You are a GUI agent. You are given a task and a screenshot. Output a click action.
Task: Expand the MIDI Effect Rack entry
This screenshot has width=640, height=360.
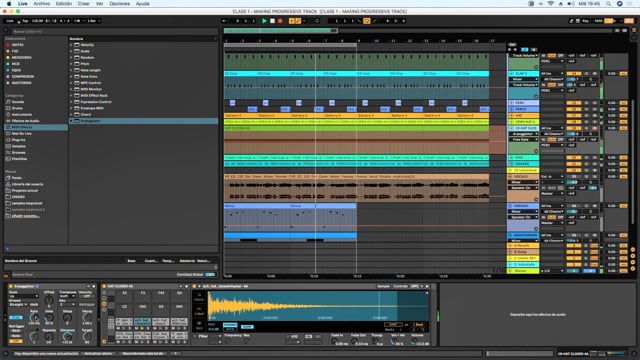[71, 96]
